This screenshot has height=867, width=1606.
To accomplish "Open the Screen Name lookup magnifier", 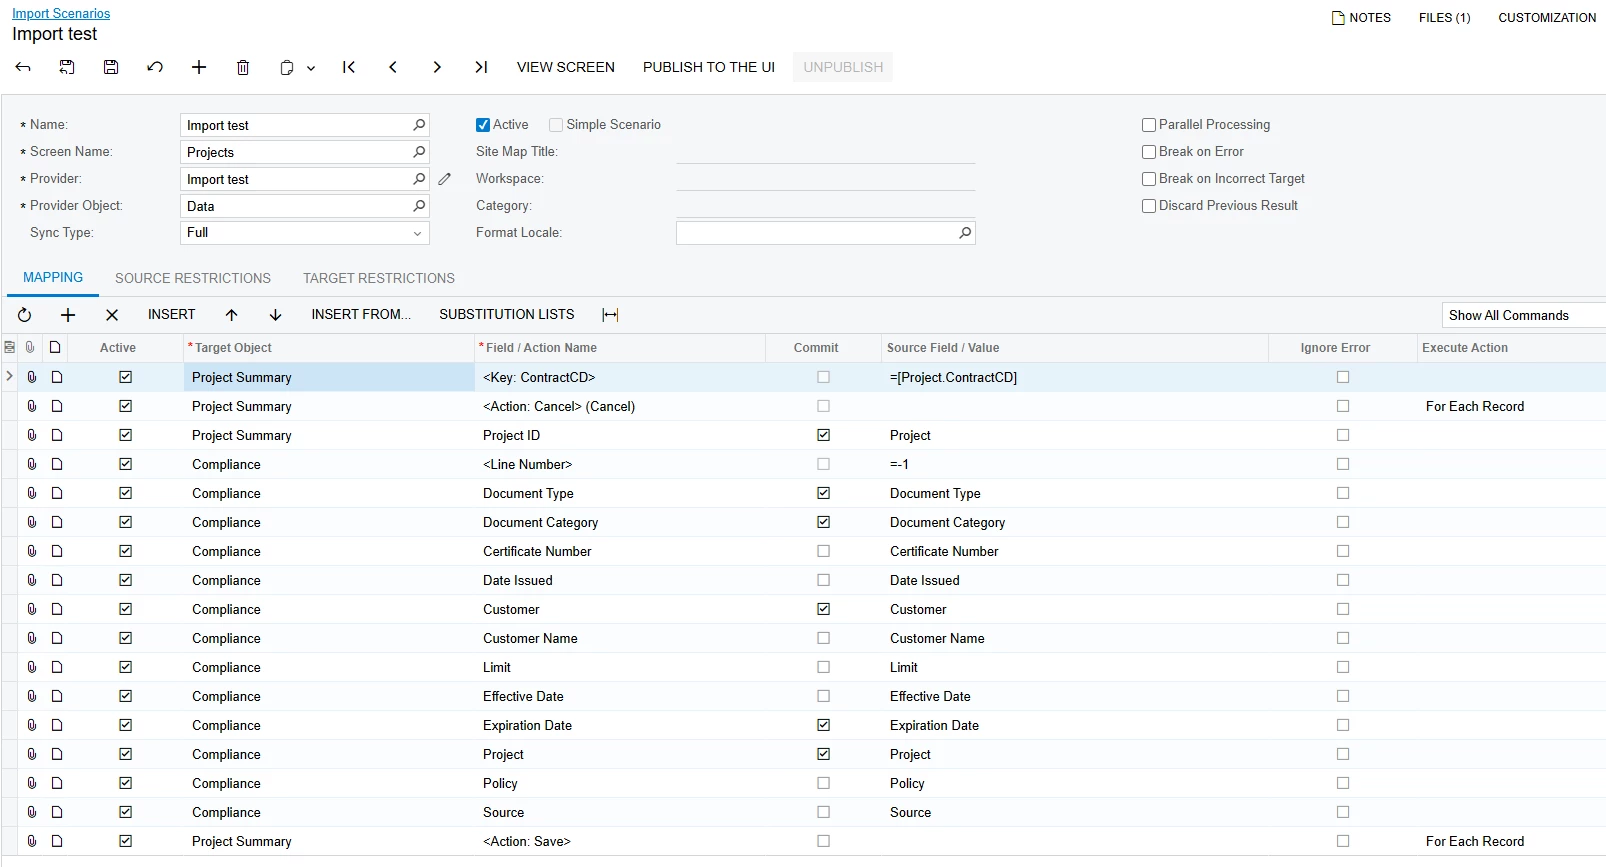I will [419, 152].
